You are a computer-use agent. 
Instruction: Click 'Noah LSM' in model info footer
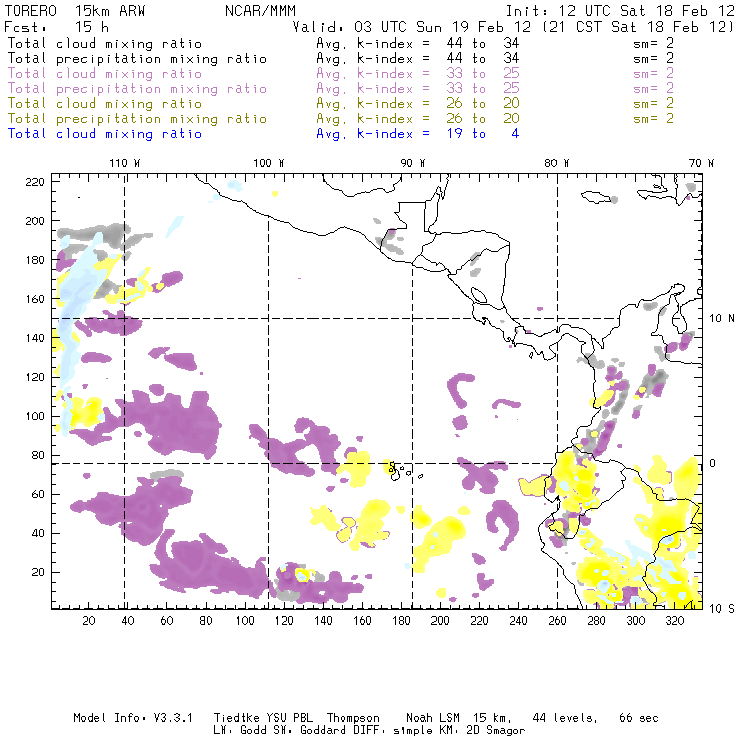pos(433,718)
